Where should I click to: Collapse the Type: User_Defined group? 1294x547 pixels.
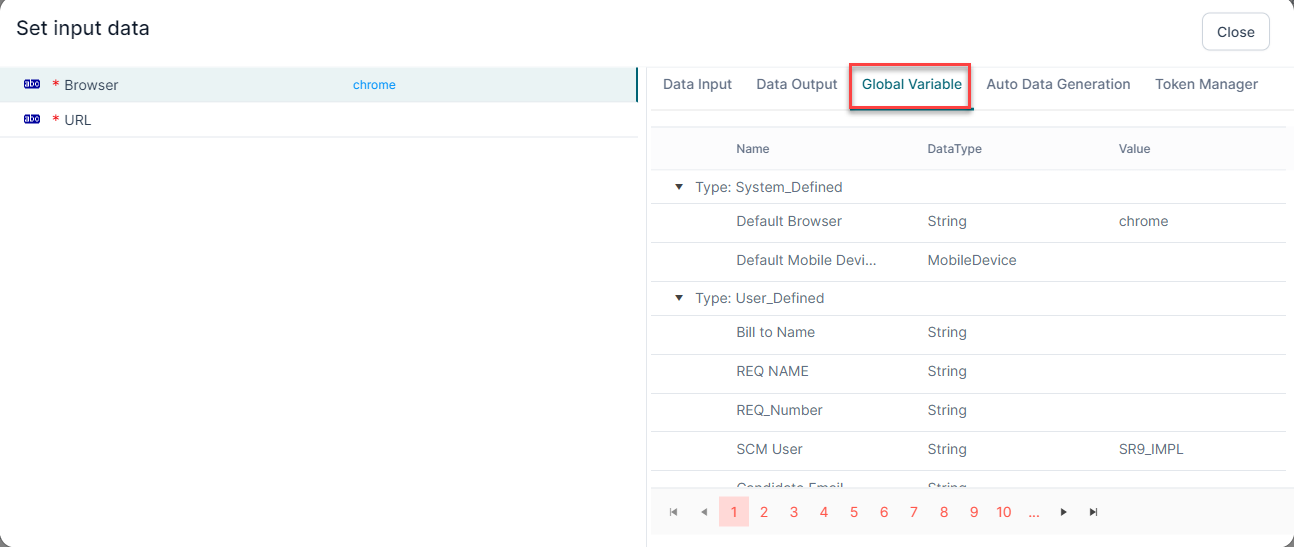point(680,298)
